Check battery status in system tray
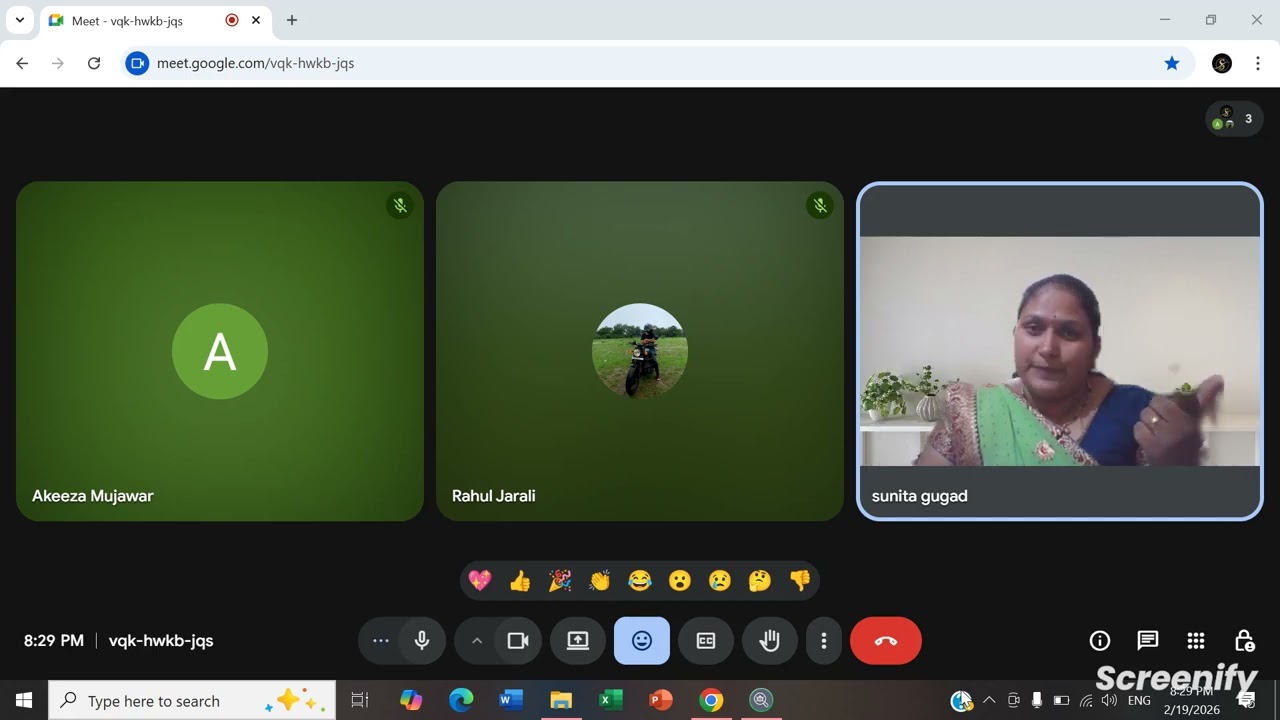 1061,700
